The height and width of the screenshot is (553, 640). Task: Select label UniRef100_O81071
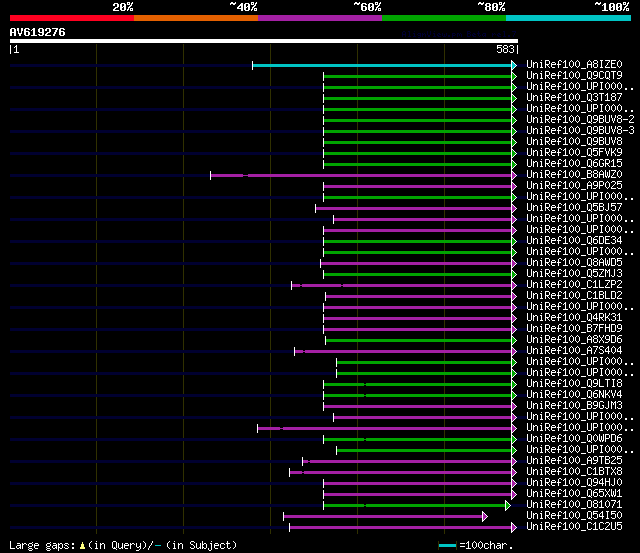574,505
